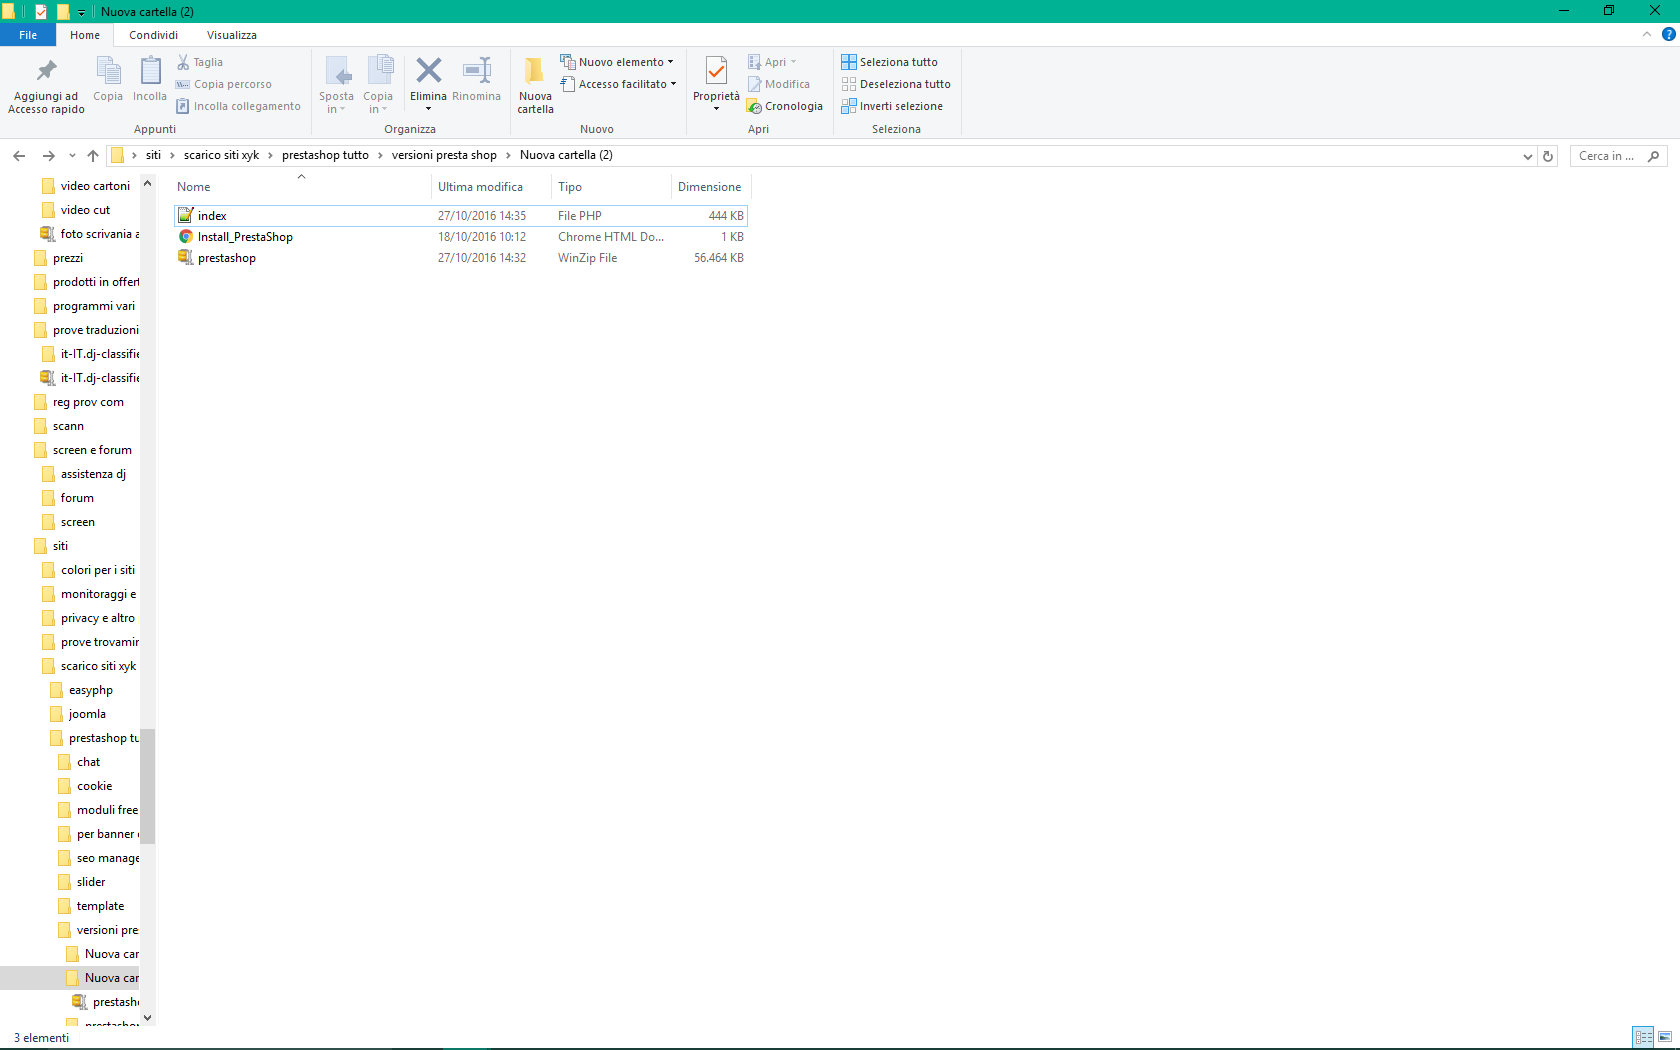Select the Install_PrestaShop HTML file
Viewport: 1680px width, 1050px height.
(x=461, y=237)
